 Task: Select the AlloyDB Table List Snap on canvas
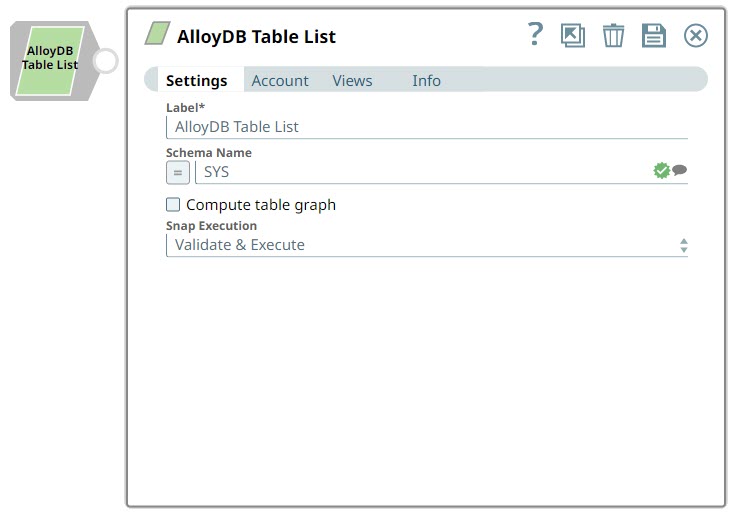click(x=50, y=58)
